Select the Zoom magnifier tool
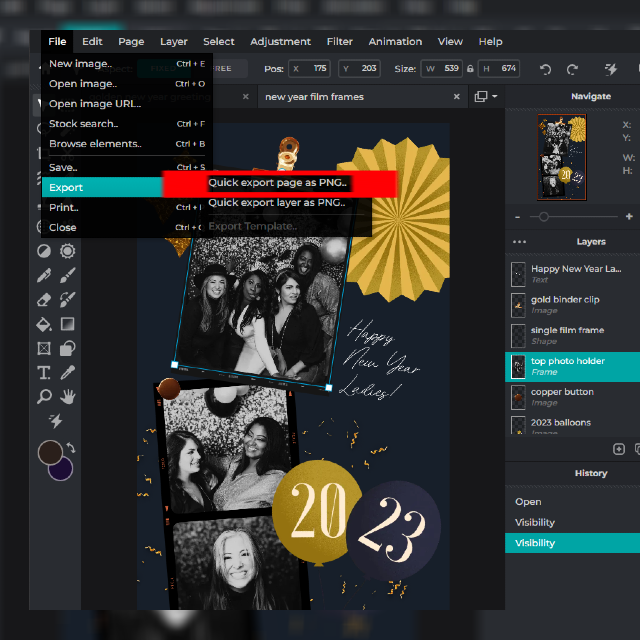Screen dimensions: 640x640 (44, 396)
